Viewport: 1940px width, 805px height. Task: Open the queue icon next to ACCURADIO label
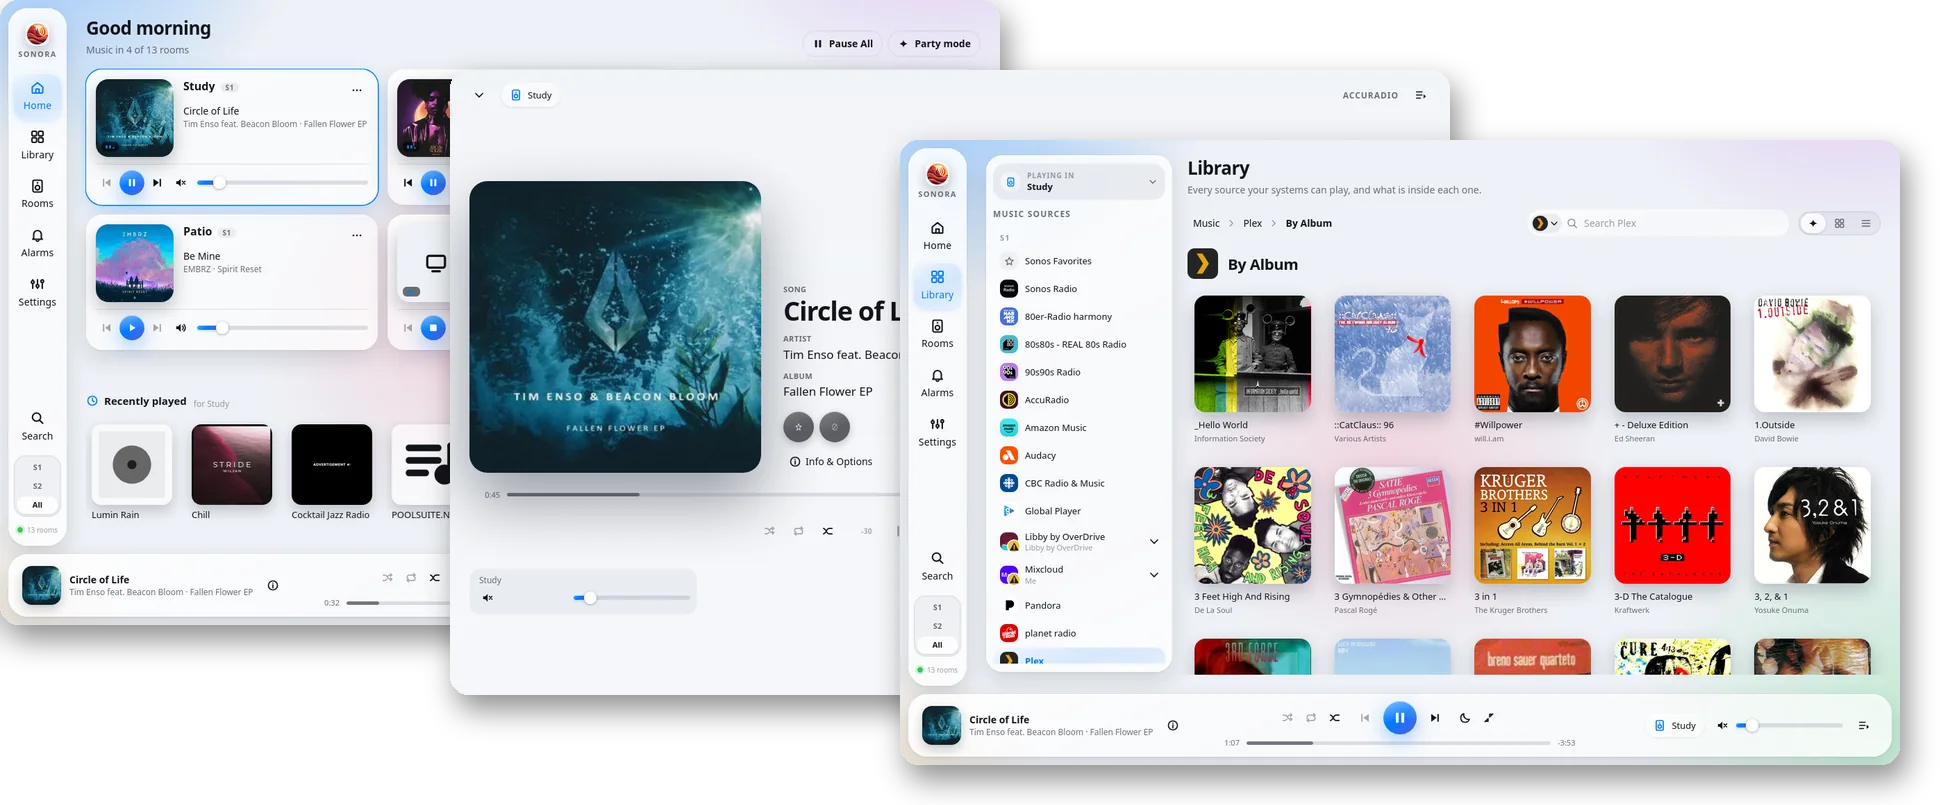tap(1420, 96)
